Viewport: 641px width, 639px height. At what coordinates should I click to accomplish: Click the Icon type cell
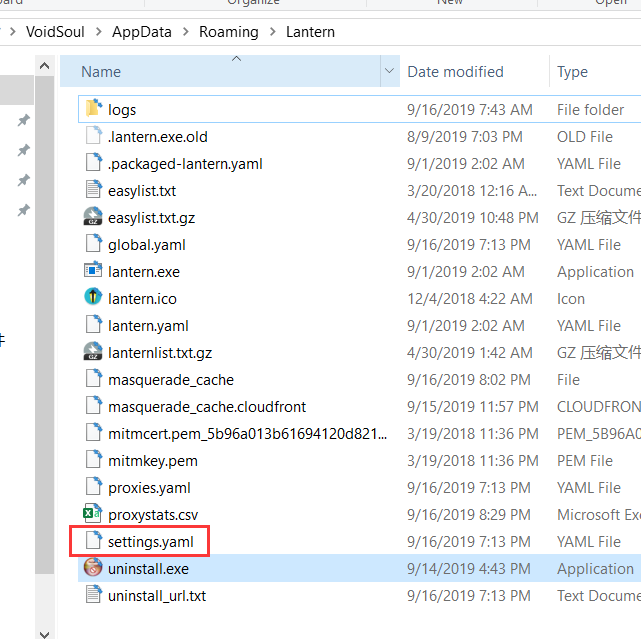(x=571, y=298)
